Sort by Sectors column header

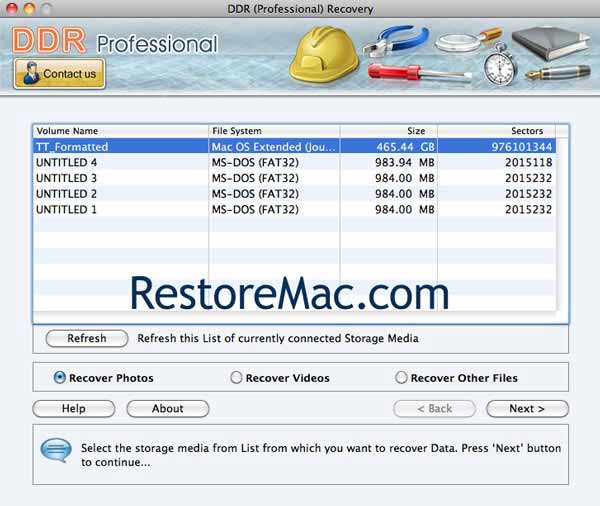(x=497, y=131)
